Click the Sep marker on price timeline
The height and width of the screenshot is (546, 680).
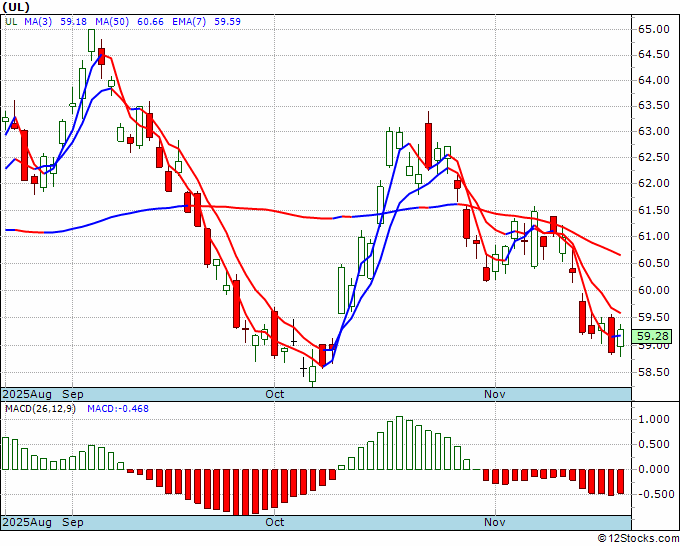point(73,394)
